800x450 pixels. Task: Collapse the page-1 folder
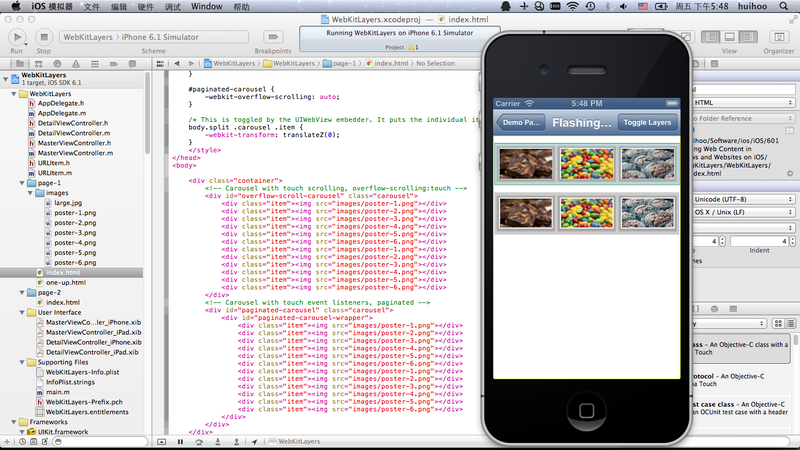(x=24, y=183)
